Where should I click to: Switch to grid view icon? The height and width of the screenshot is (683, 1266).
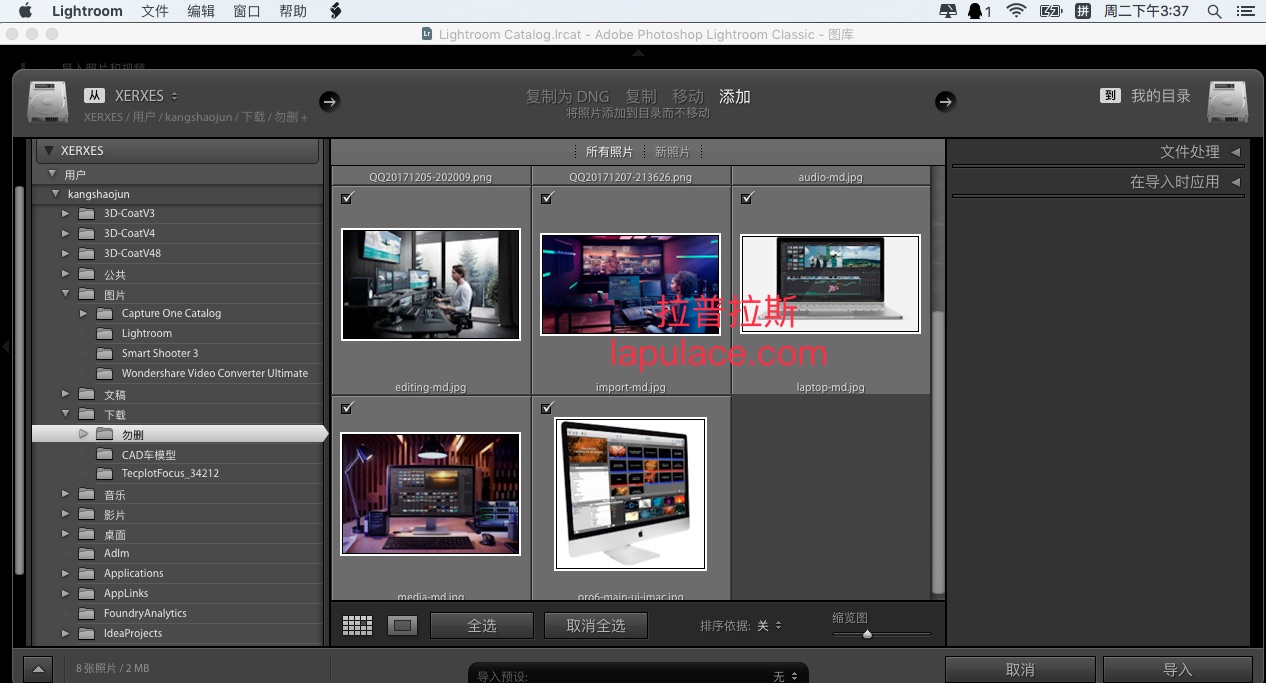357,626
